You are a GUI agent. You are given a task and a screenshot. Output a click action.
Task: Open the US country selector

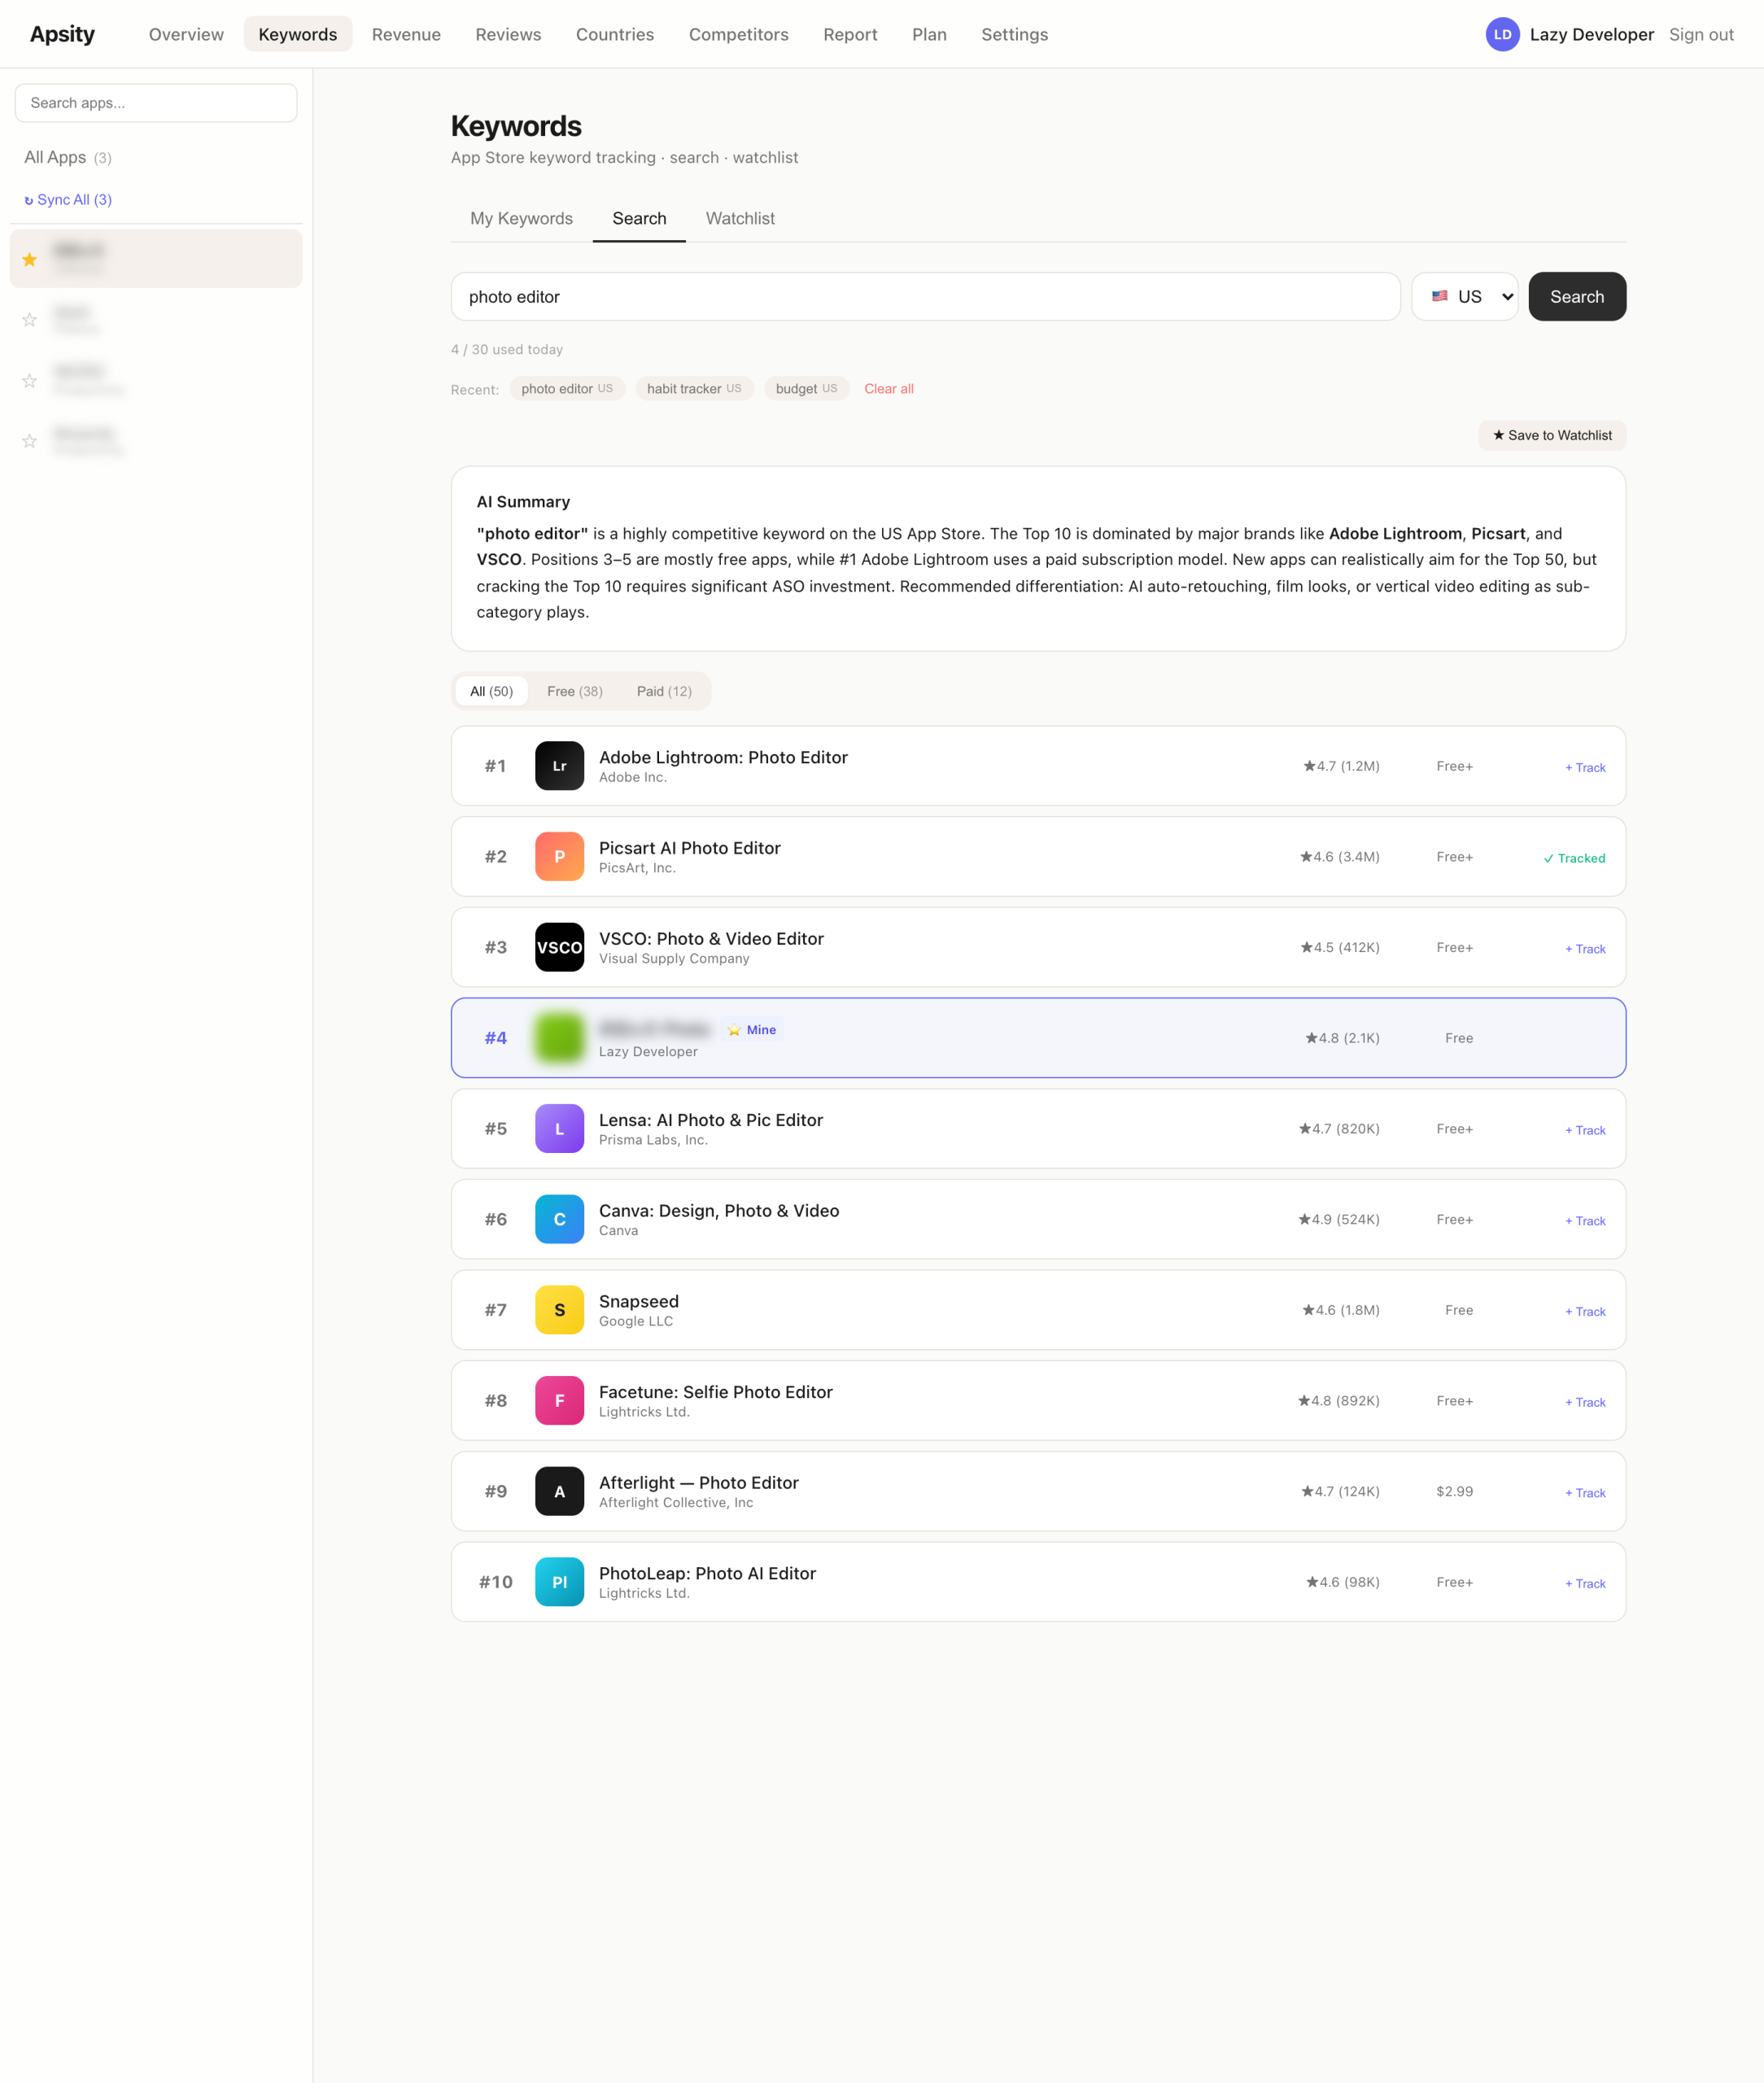pos(1465,296)
